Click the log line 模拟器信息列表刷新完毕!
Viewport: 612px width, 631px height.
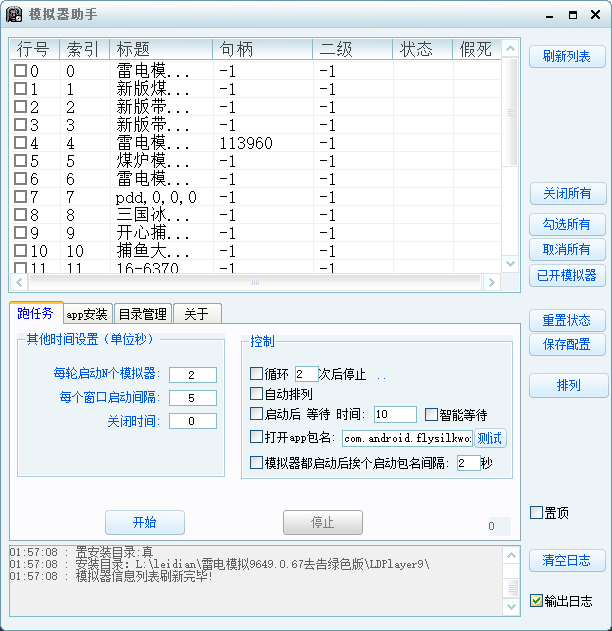click(111, 576)
